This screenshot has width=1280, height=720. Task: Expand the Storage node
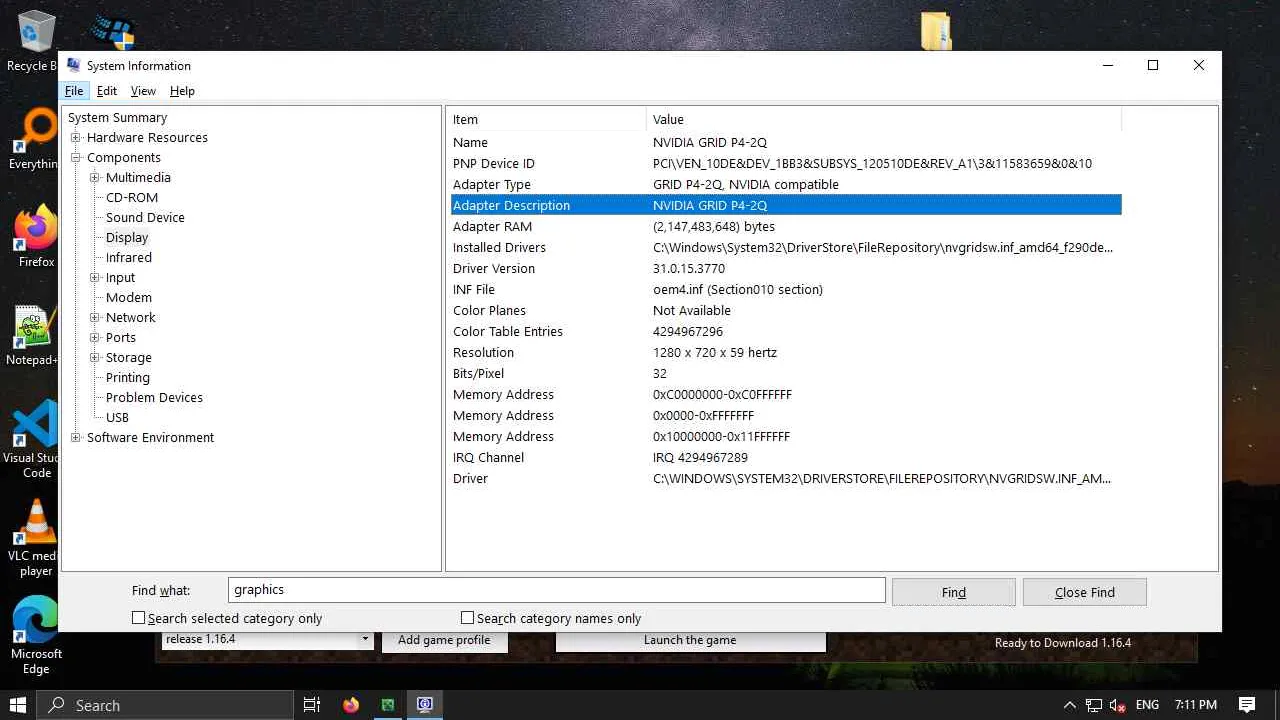[95, 358]
